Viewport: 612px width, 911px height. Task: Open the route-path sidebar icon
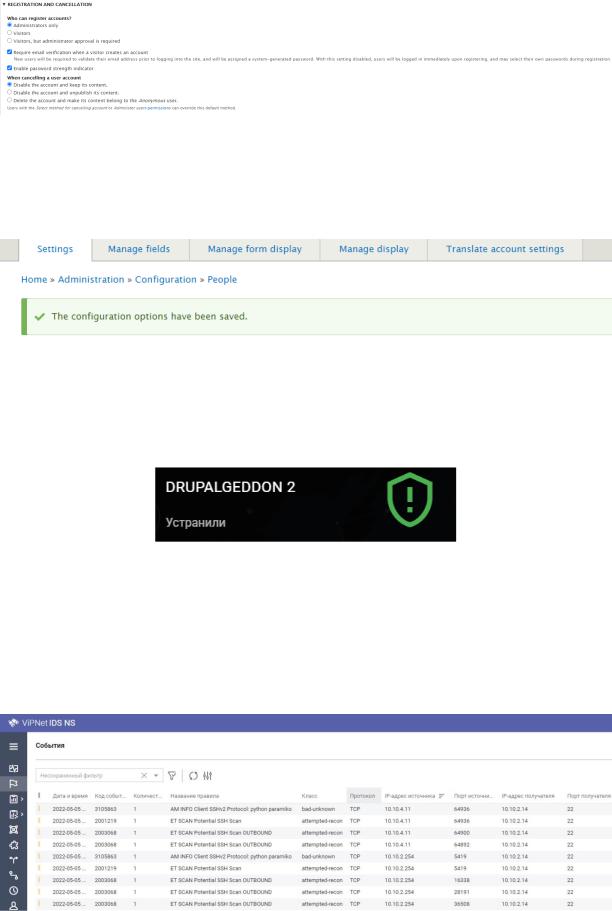(x=13, y=875)
